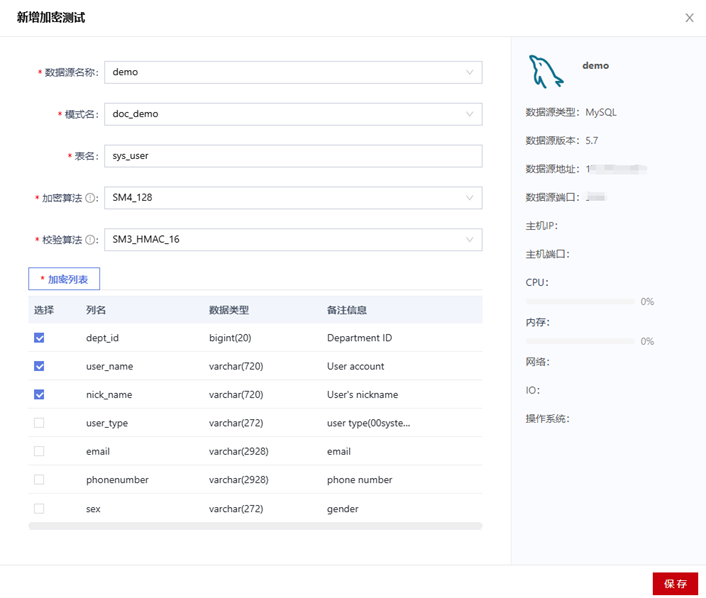The width and height of the screenshot is (706, 598).
Task: Click the user_type column name cell
Action: coord(107,423)
